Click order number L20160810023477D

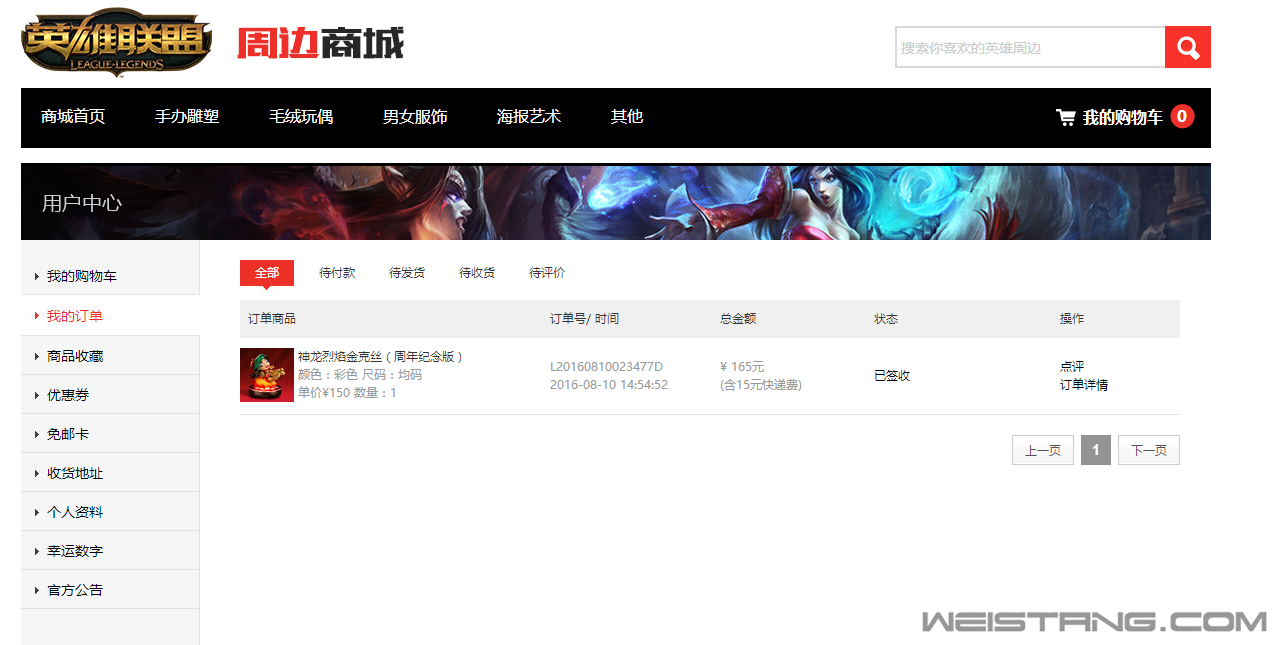point(606,367)
